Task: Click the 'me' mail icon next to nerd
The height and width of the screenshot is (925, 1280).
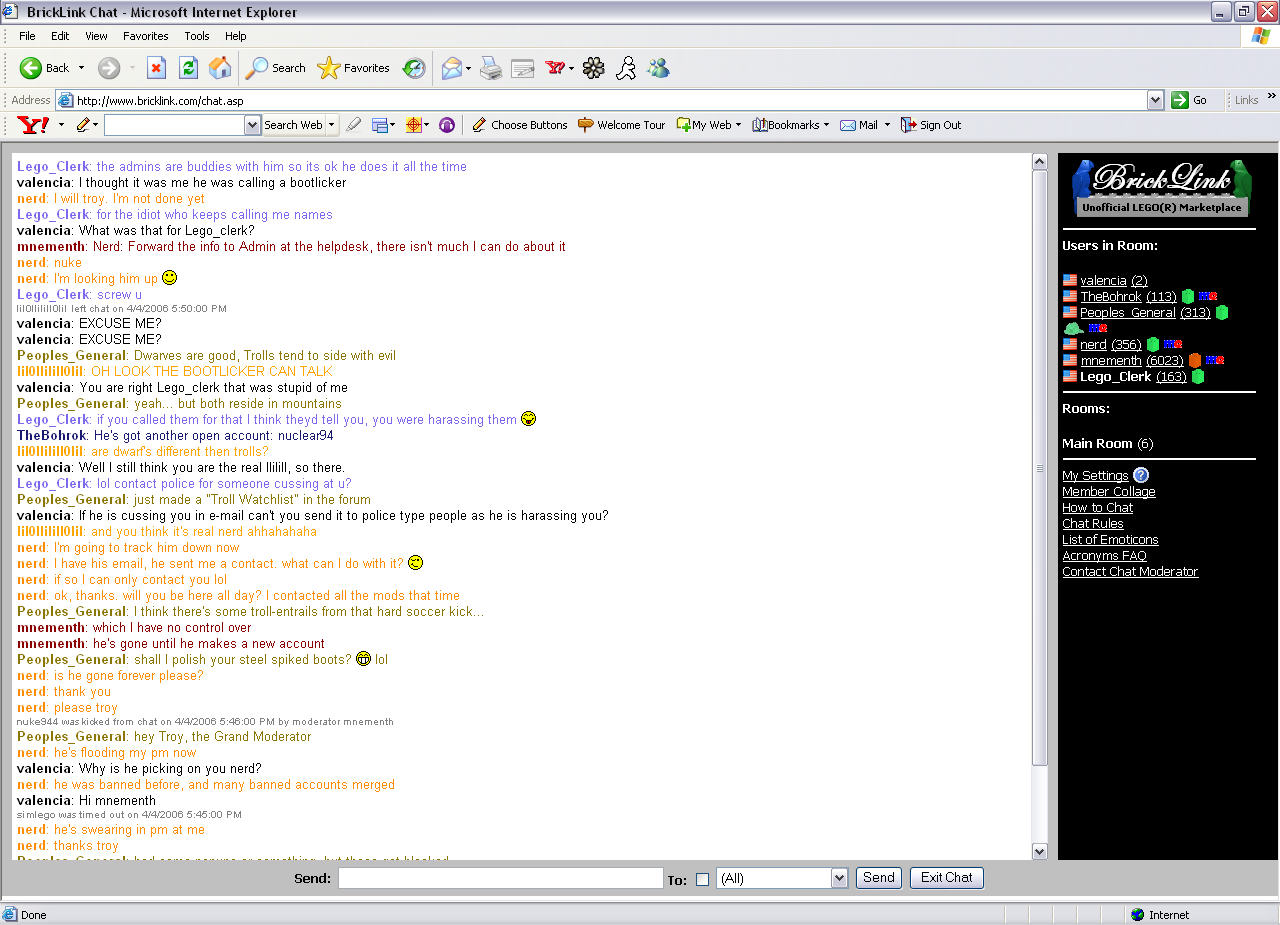Action: point(1172,344)
